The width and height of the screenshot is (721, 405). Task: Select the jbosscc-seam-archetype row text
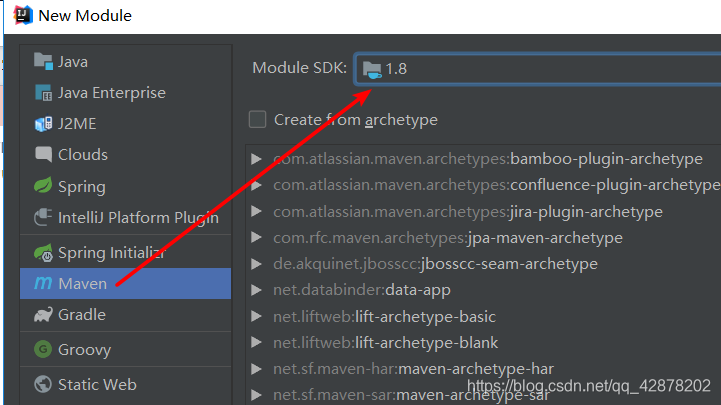tap(435, 264)
